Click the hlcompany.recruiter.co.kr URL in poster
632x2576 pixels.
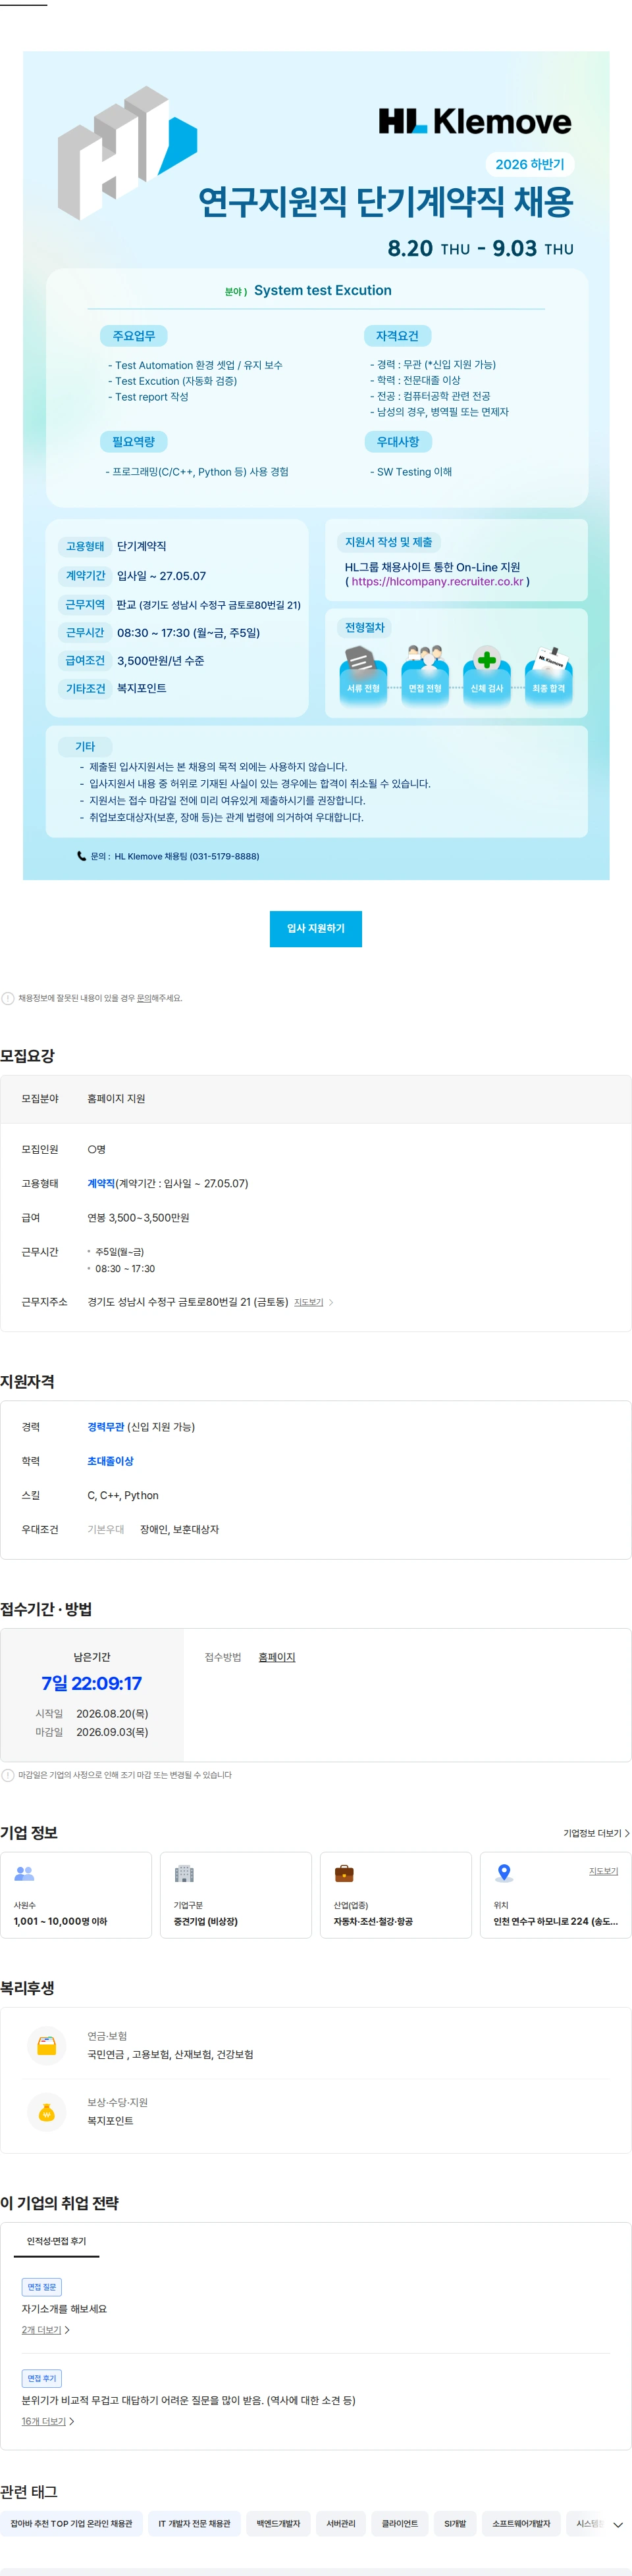(x=437, y=581)
